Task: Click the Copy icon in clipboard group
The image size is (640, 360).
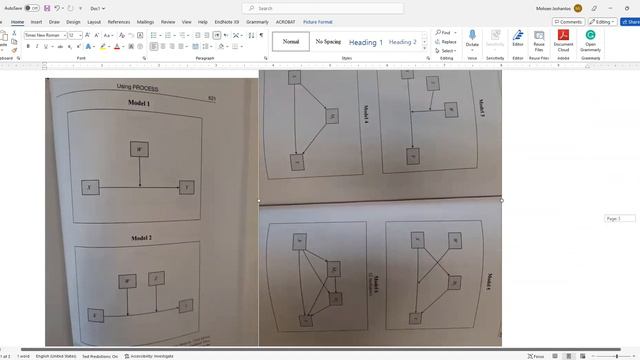Action: pos(14,42)
